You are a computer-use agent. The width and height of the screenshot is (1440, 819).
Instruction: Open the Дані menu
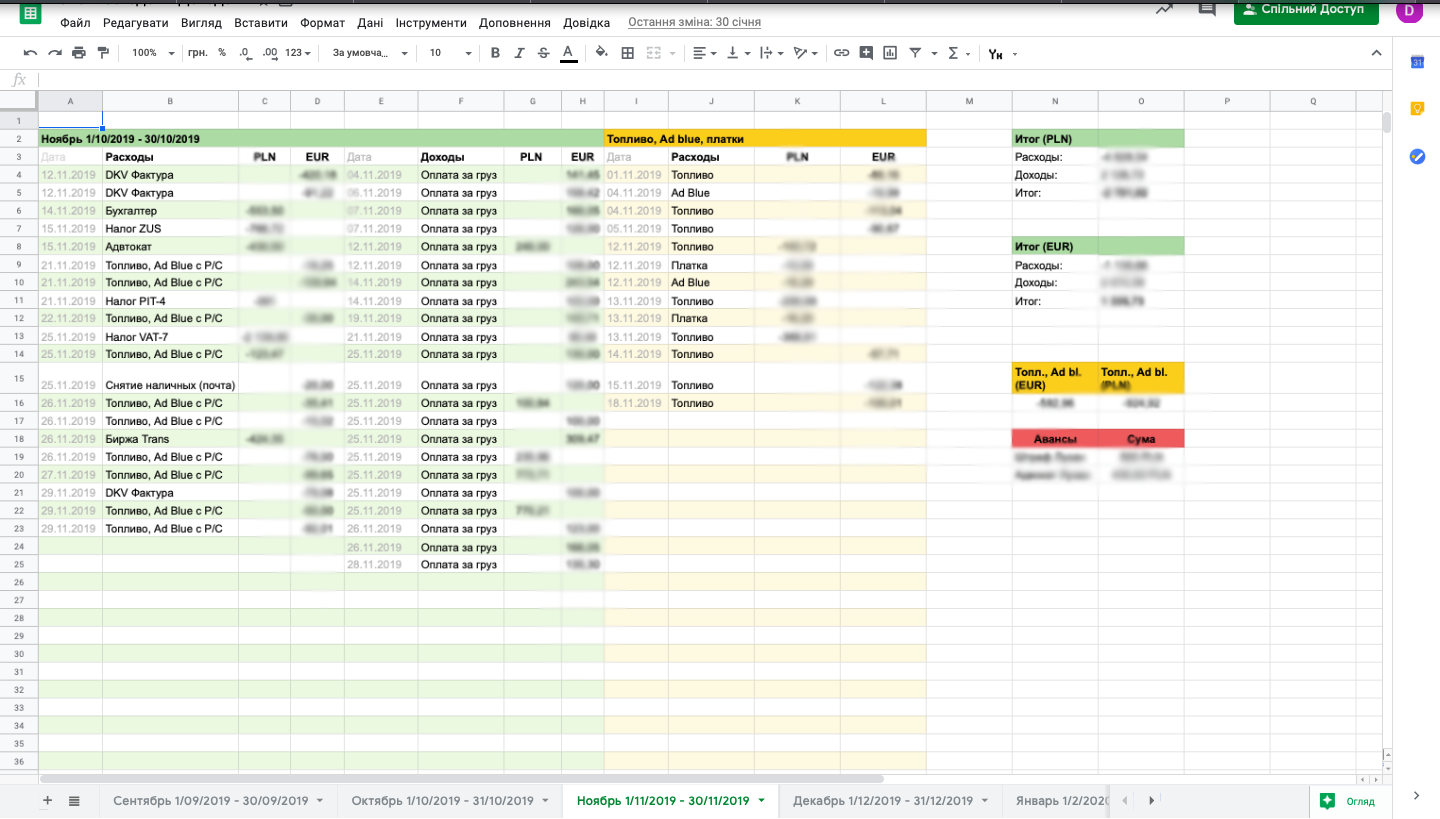pos(370,22)
